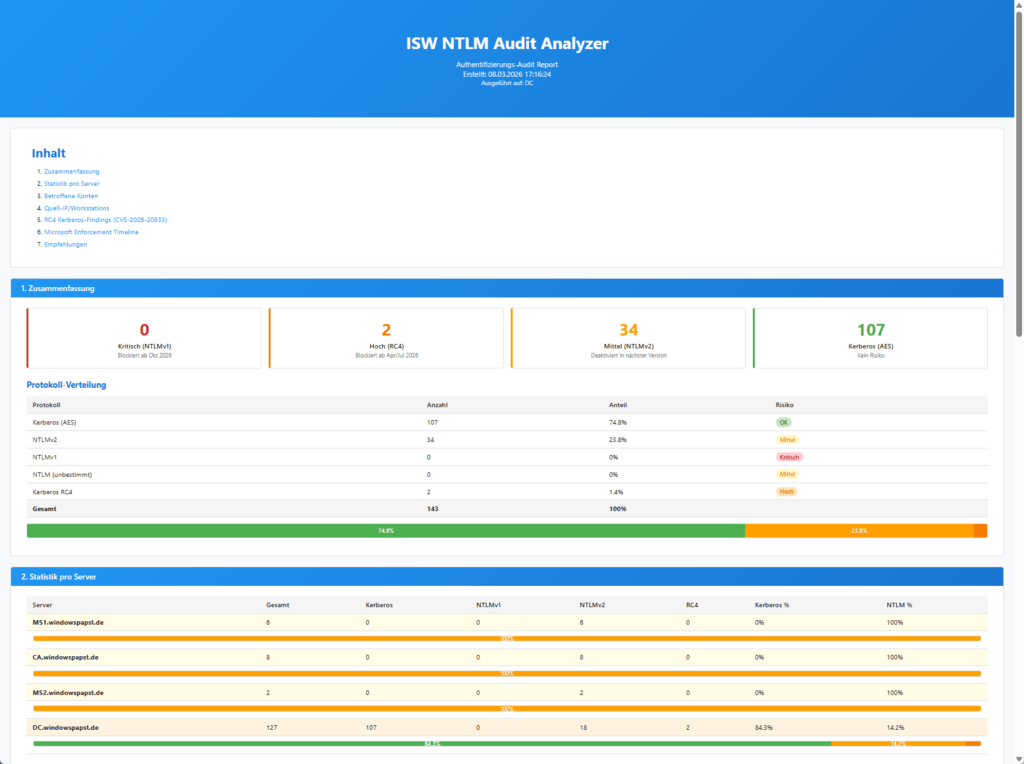This screenshot has width=1024, height=764.
Task: Click the Mittel badge for NTLM (unbestimmt)
Action: [x=786, y=474]
